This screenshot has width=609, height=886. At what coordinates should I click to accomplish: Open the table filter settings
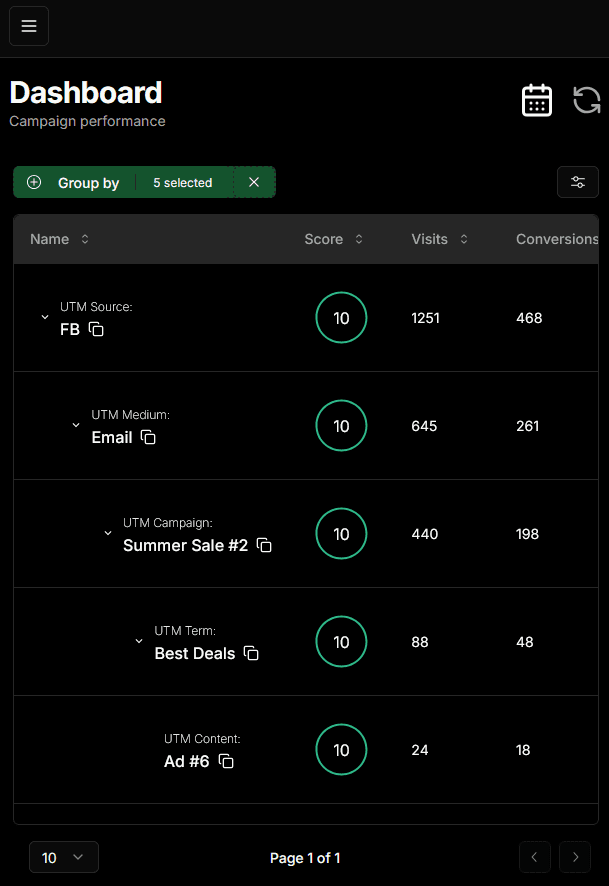click(x=577, y=182)
